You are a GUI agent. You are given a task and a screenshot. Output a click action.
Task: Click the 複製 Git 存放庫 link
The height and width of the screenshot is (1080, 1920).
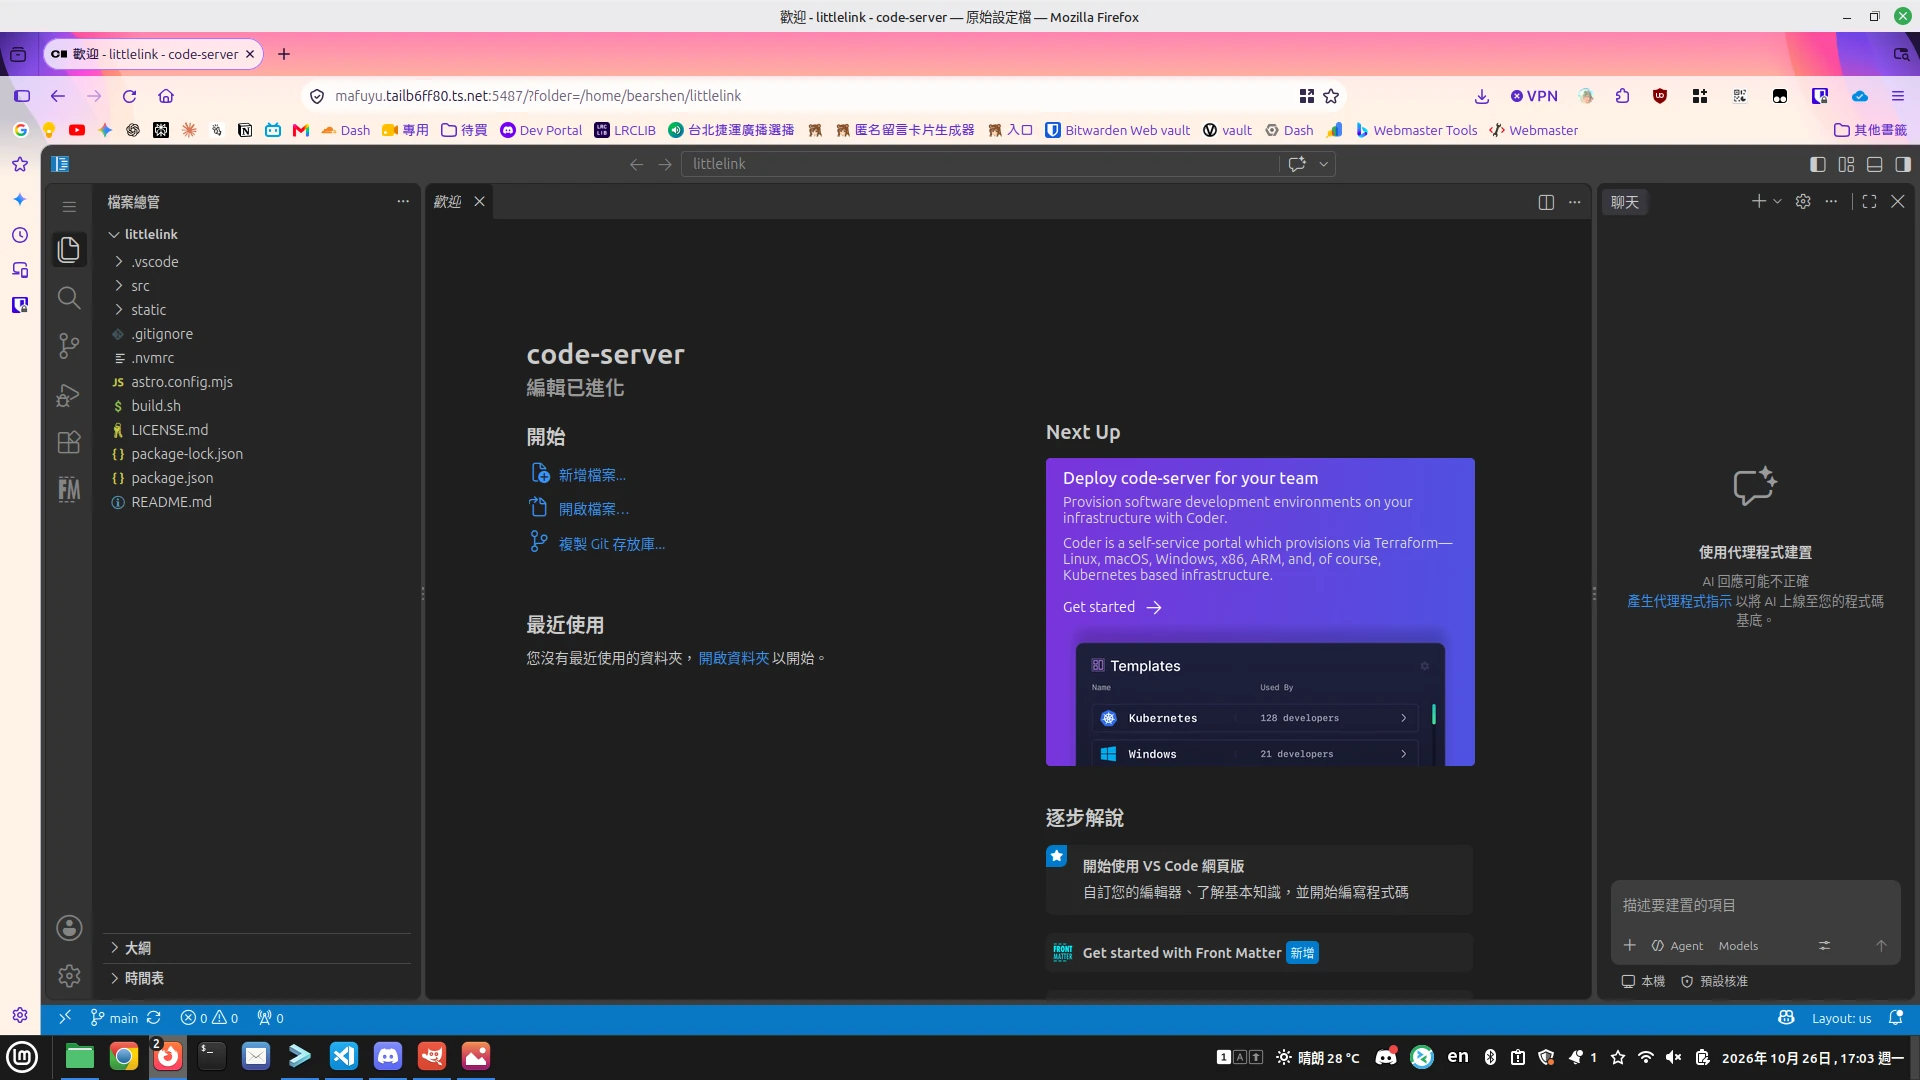[612, 544]
